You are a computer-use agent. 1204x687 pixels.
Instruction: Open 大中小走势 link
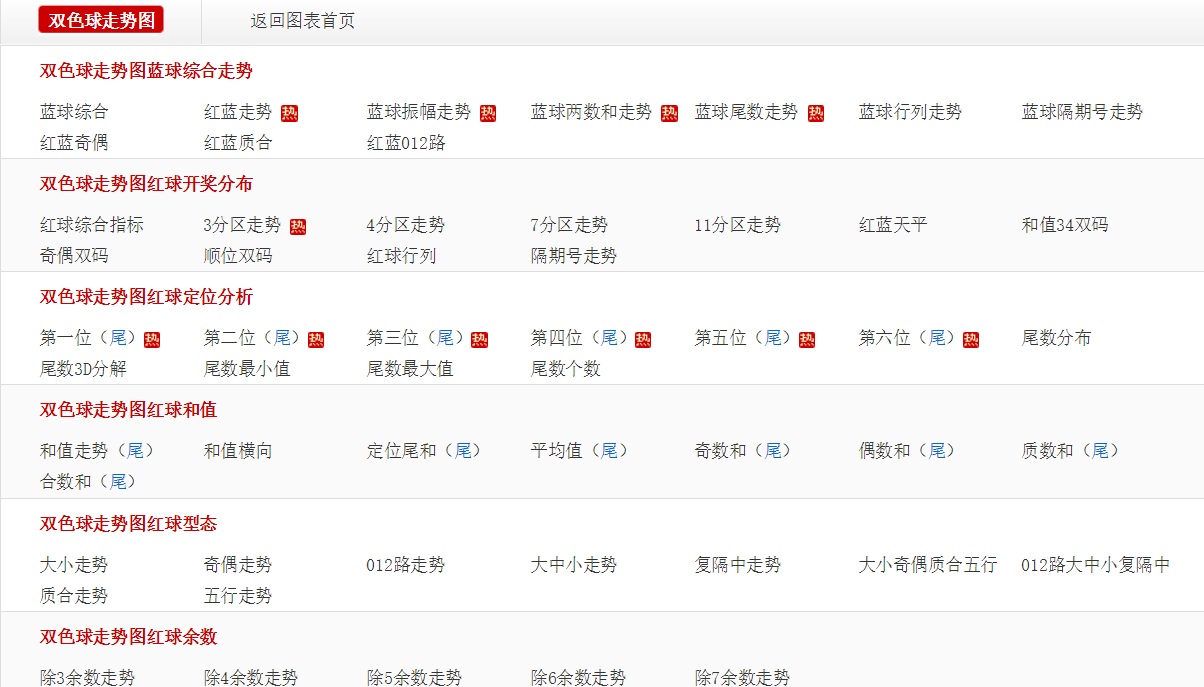click(x=574, y=565)
